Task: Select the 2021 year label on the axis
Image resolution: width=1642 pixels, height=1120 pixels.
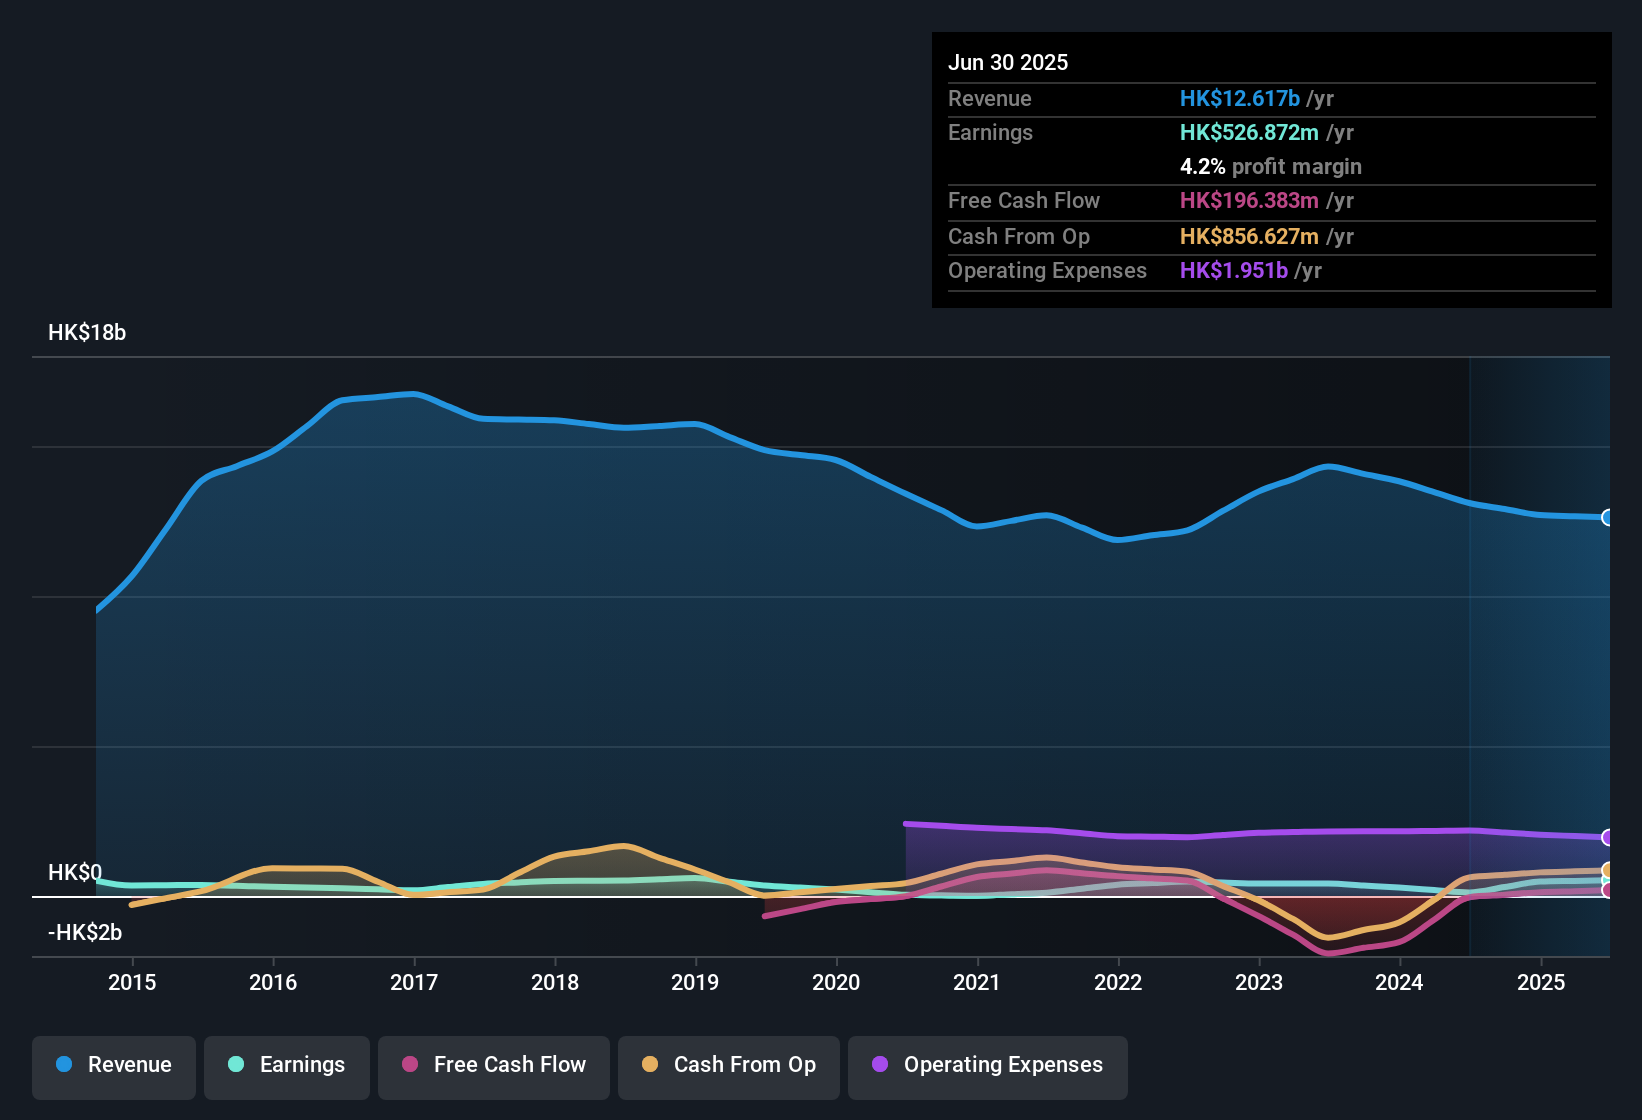Action: 978,983
